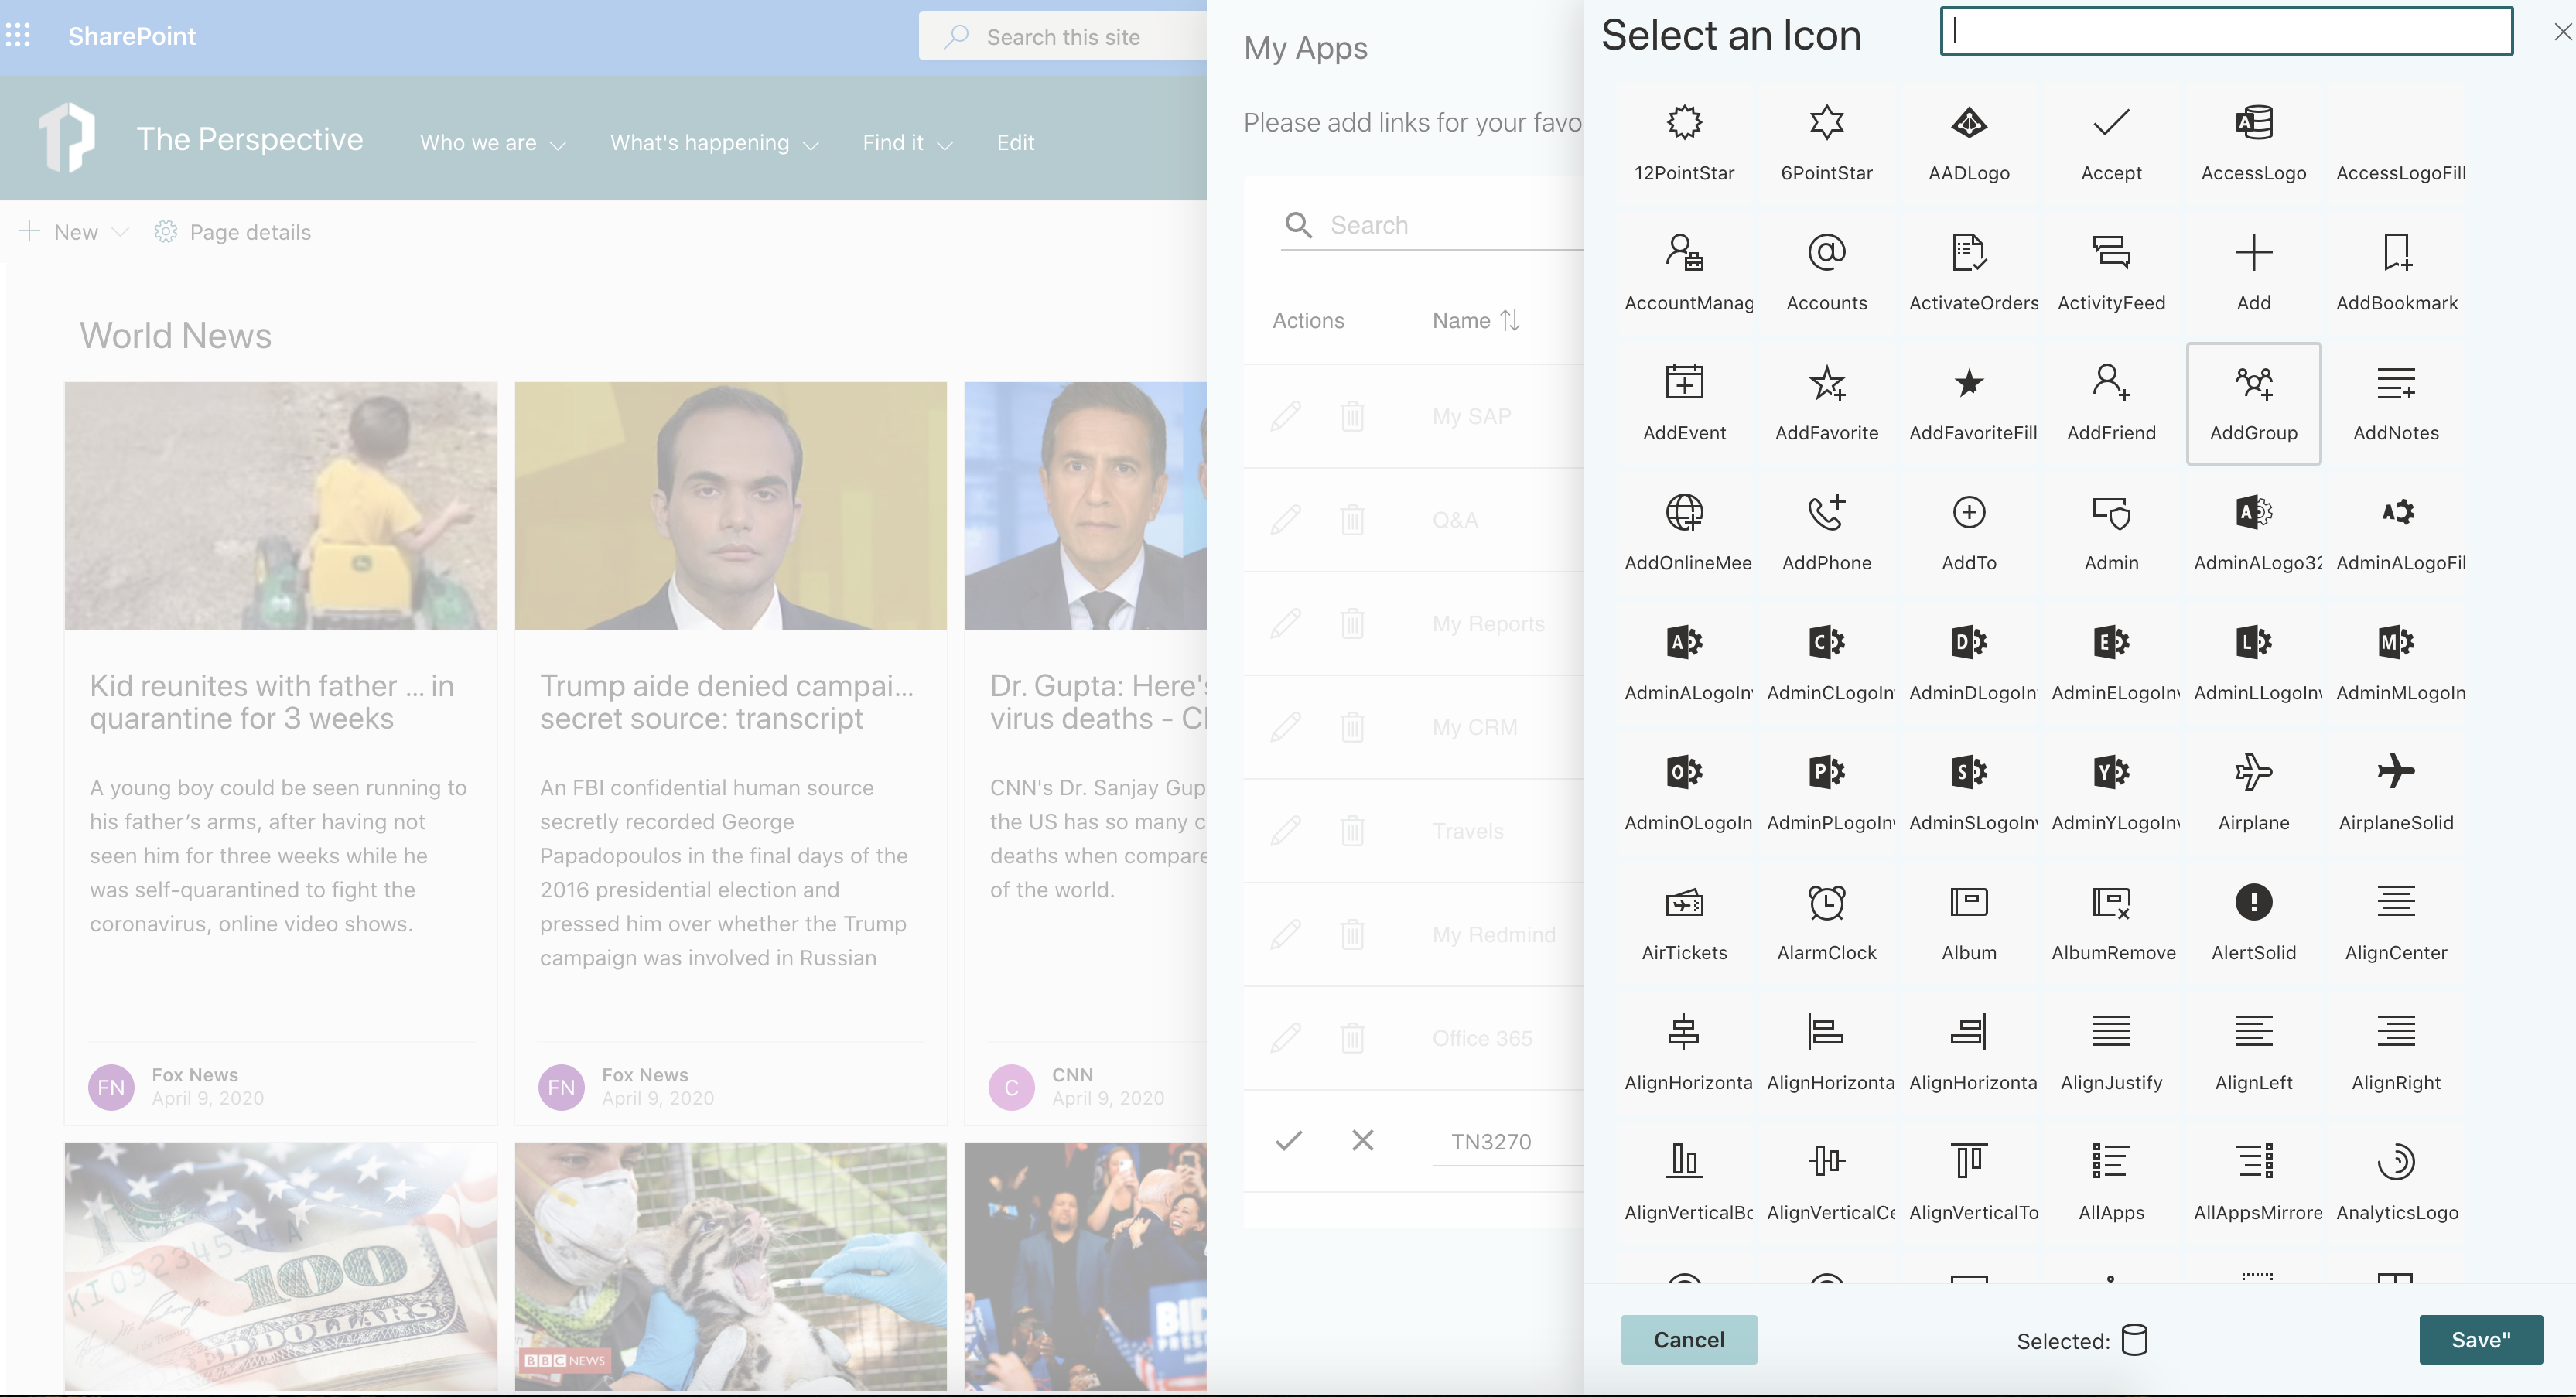Viewport: 2576px width, 1397px height.
Task: Sort My Apps by Name column
Action: tap(1475, 320)
